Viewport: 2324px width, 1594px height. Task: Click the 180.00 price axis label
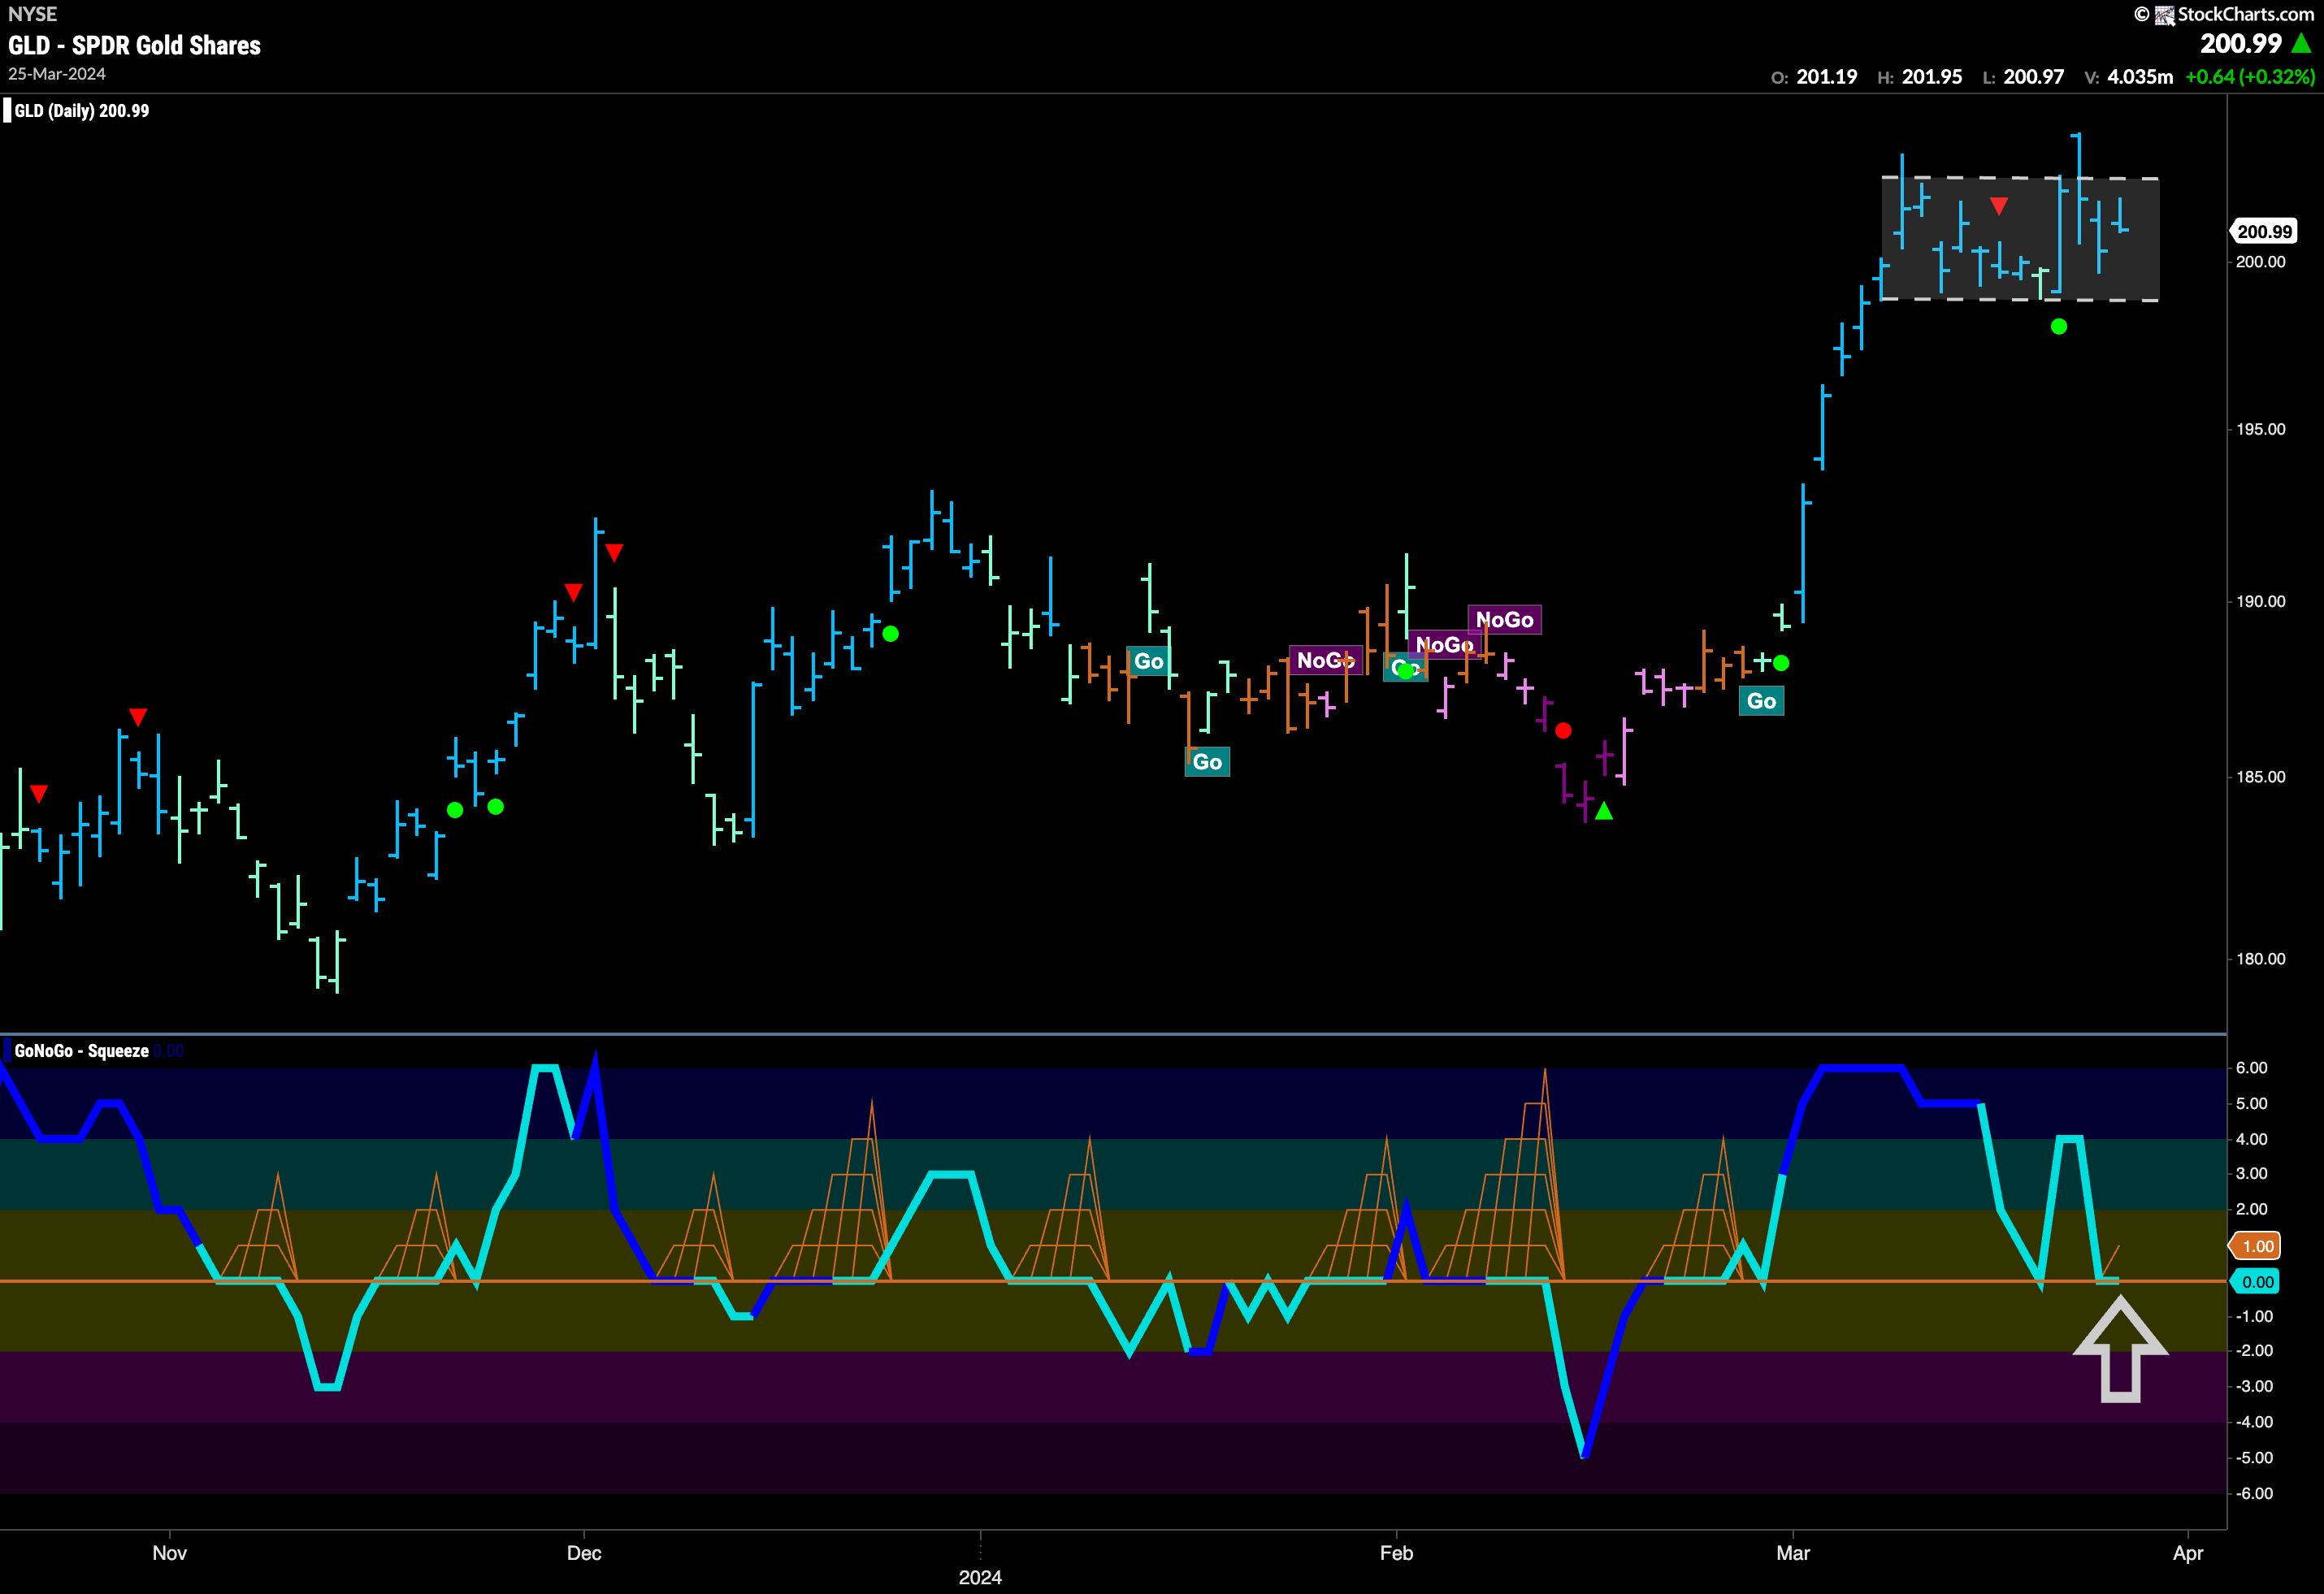click(x=2260, y=959)
